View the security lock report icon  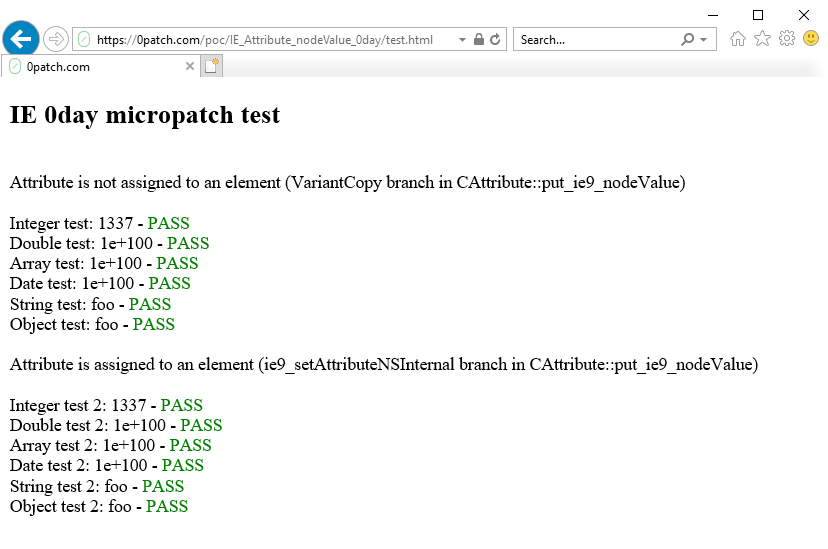(x=478, y=39)
